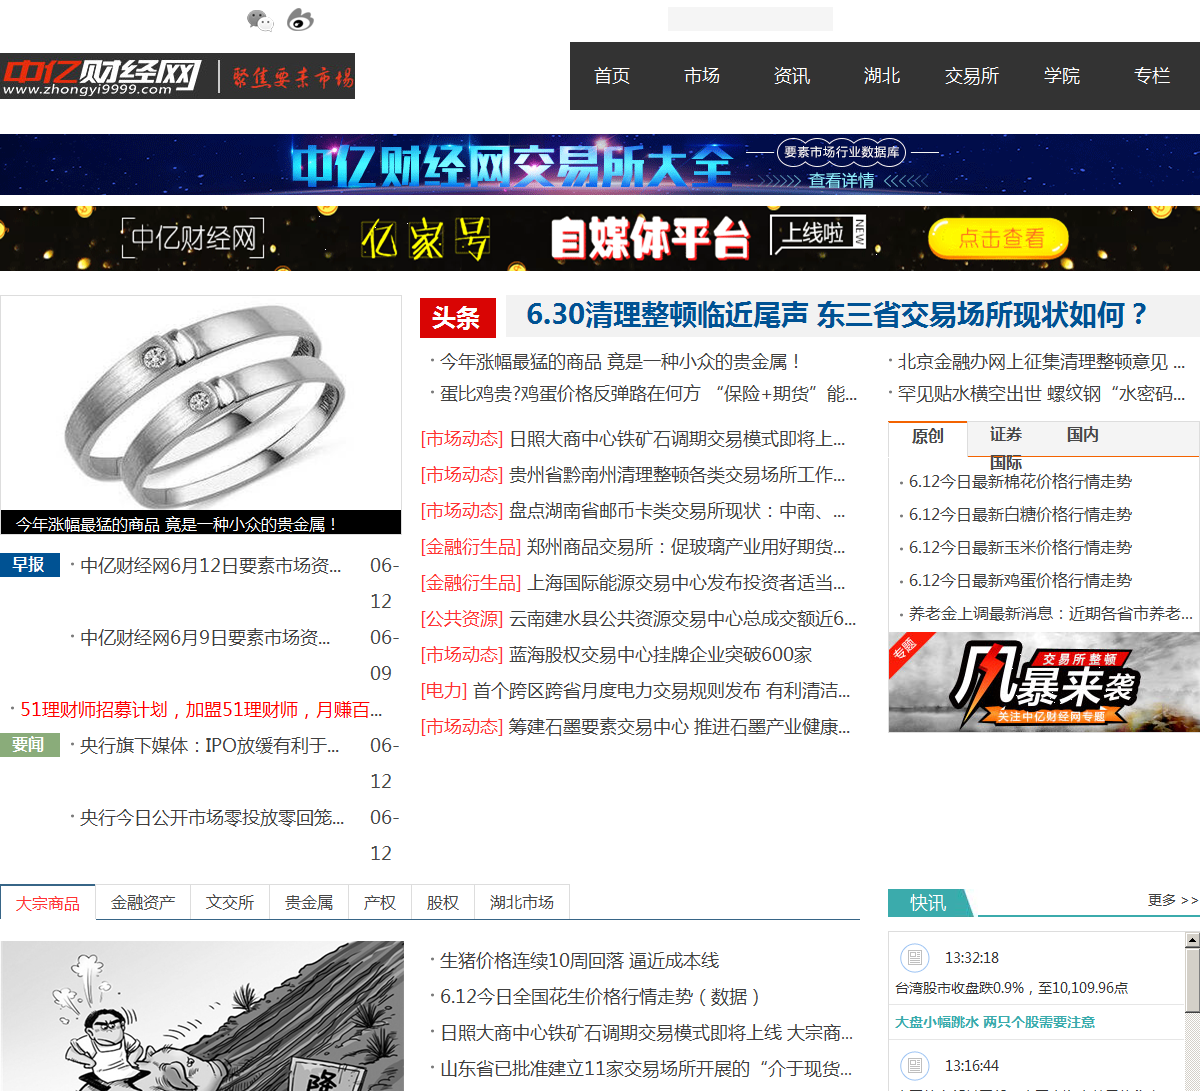
Task: Open cartoon price-drop thumbnail image
Action: pyautogui.click(x=202, y=1016)
